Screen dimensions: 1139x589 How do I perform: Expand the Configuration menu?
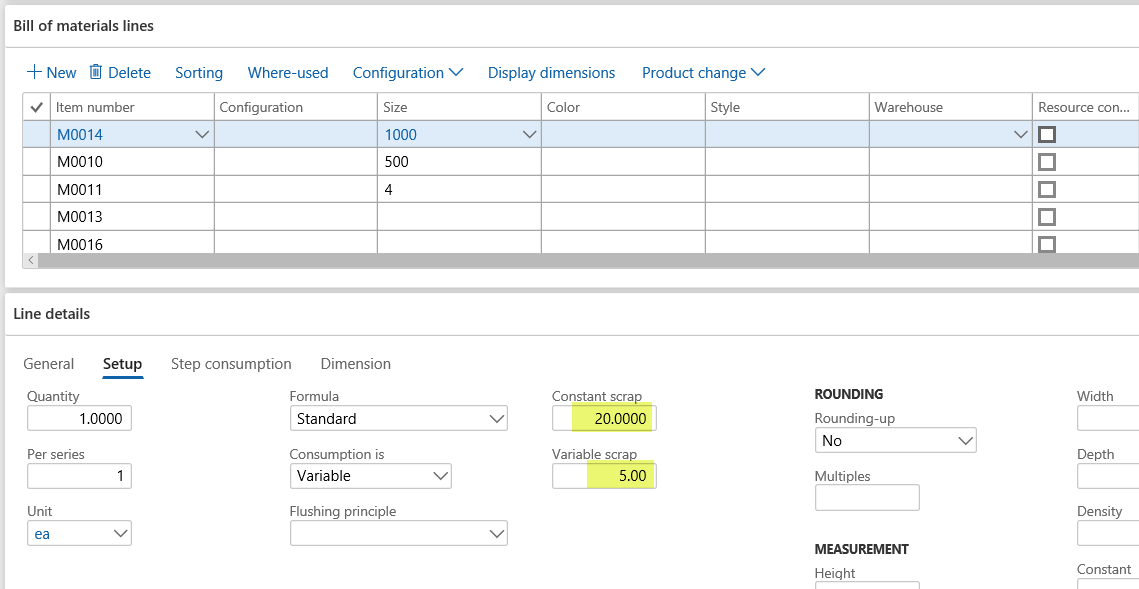click(x=408, y=73)
